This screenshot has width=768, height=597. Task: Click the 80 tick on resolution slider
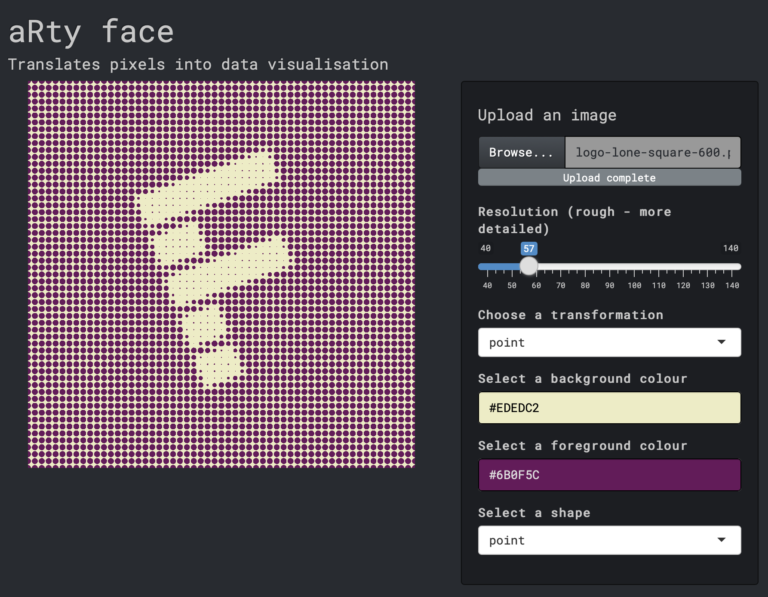(x=584, y=267)
